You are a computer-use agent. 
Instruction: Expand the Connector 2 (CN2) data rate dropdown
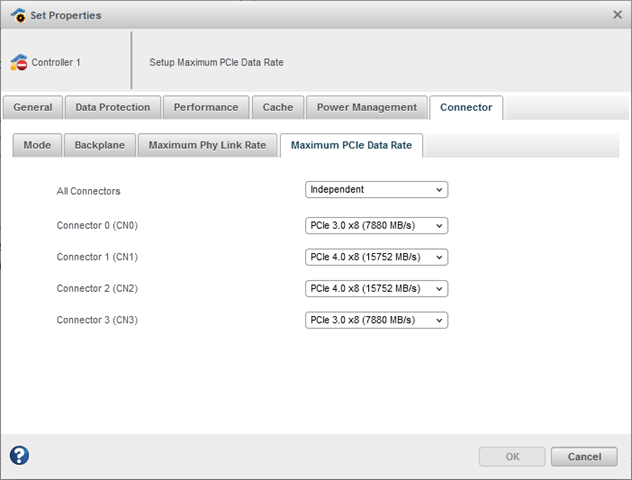pos(376,289)
